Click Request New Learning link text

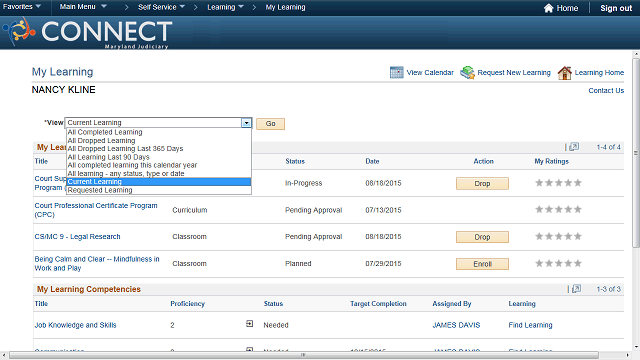tap(514, 73)
